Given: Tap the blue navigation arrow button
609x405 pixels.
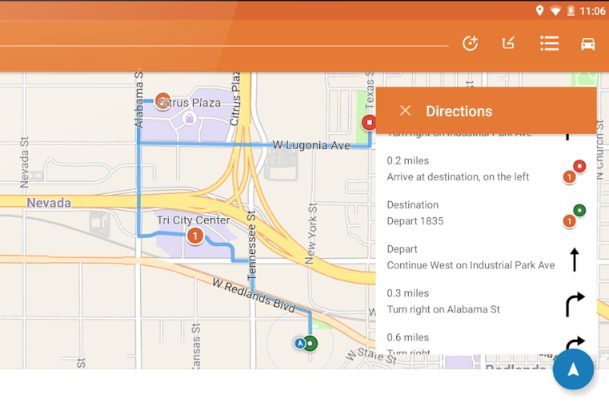Looking at the screenshot, I should (573, 369).
